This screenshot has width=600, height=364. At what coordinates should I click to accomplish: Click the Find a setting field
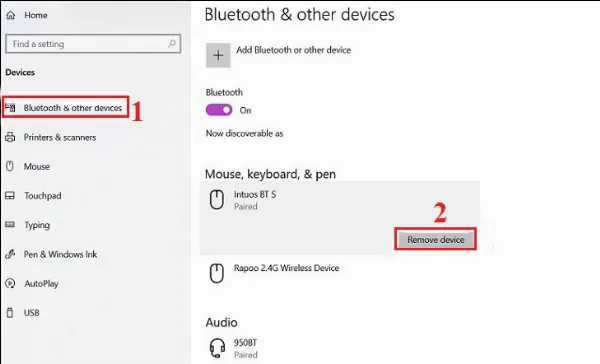point(93,44)
